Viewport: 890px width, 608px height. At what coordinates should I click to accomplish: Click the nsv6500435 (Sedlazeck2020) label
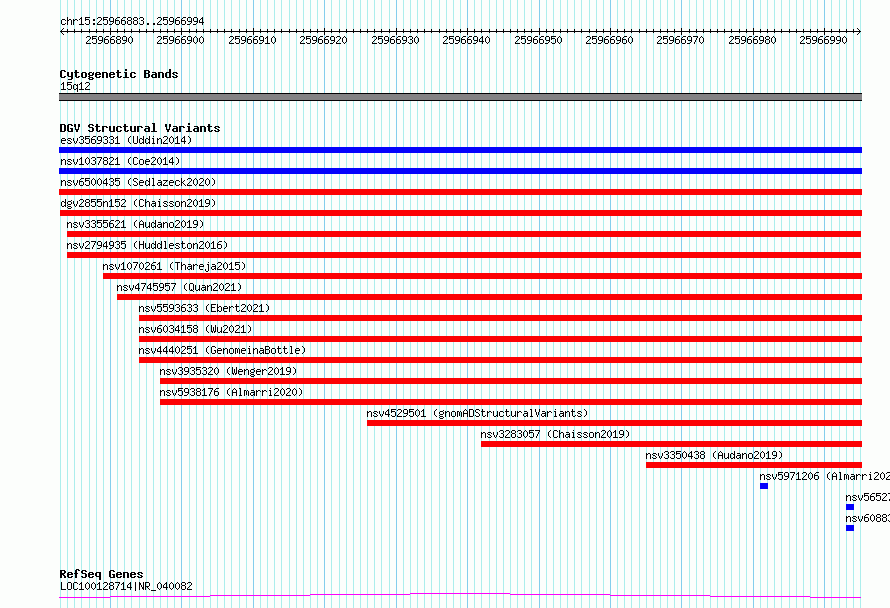click(x=138, y=182)
